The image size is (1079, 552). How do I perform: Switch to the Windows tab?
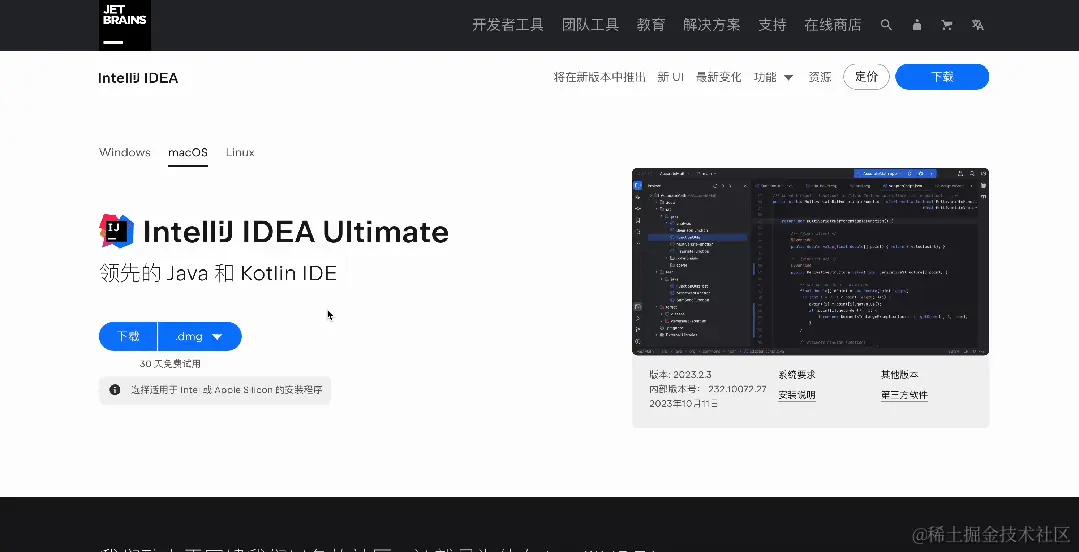point(125,152)
